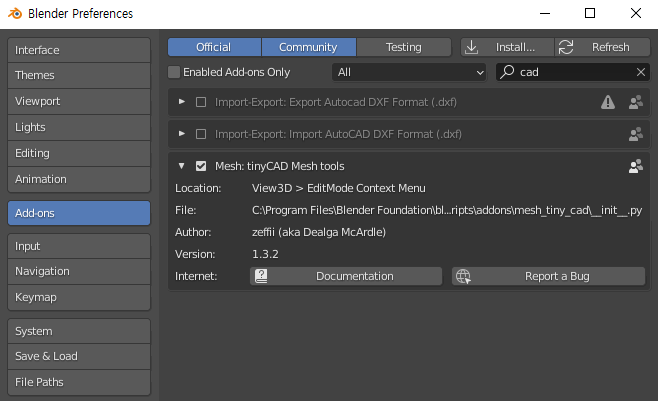Clear the search text with the X icon
The height and width of the screenshot is (401, 658).
click(x=640, y=72)
